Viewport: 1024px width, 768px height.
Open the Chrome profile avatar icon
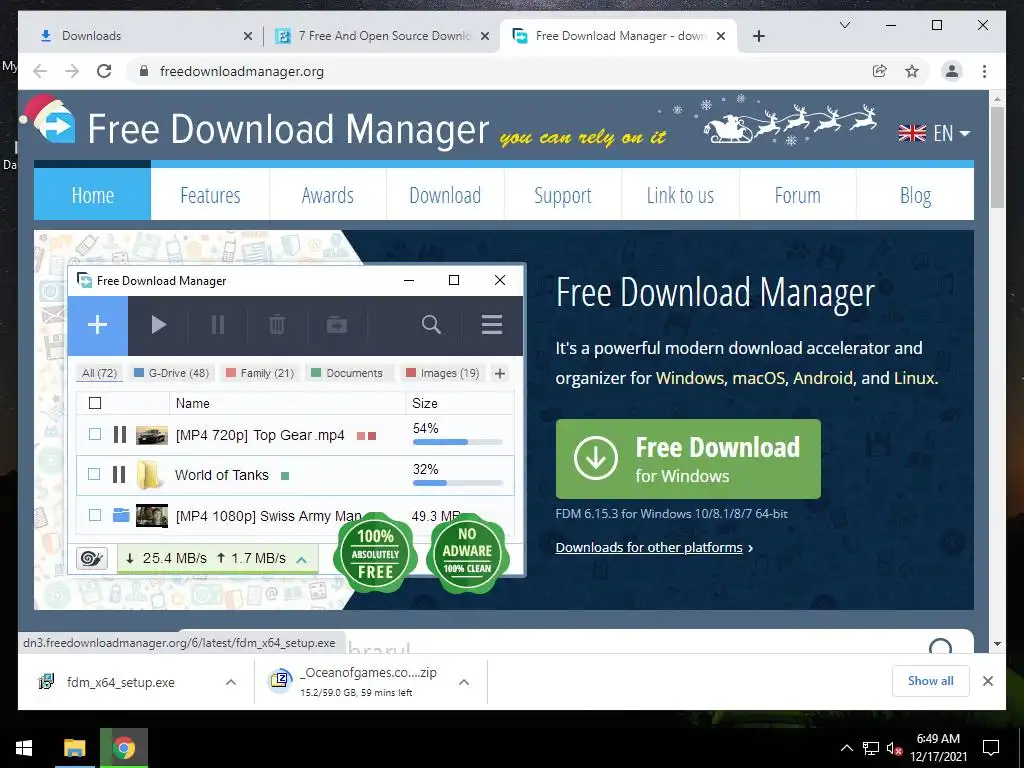pyautogui.click(x=952, y=71)
